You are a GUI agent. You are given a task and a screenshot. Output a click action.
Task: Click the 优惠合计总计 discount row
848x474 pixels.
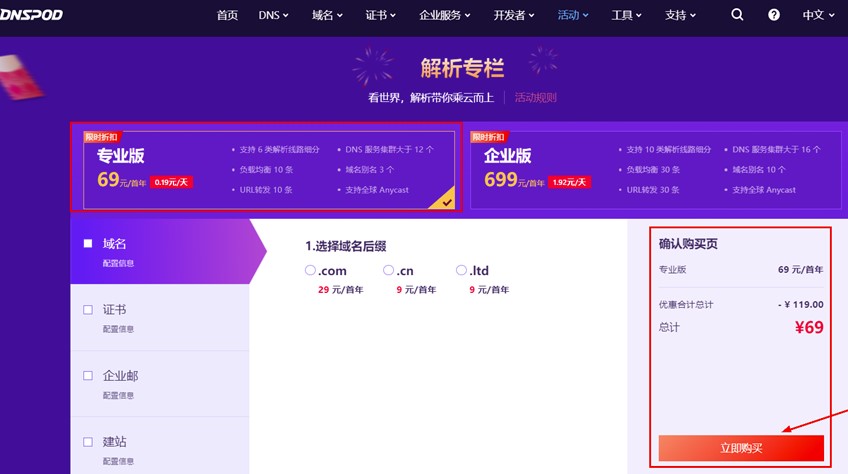(x=741, y=305)
